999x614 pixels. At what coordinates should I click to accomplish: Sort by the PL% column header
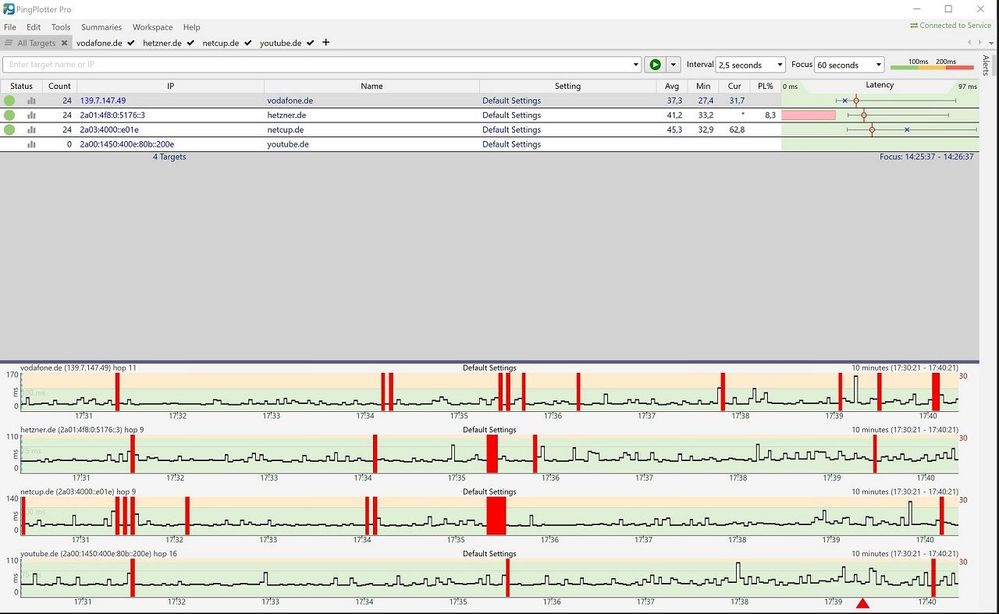click(x=765, y=86)
